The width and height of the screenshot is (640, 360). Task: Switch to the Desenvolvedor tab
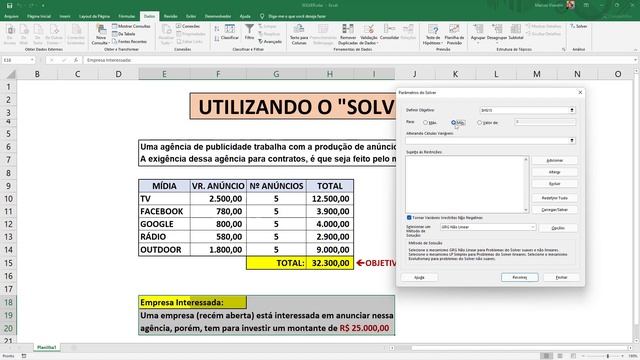pyautogui.click(x=218, y=16)
